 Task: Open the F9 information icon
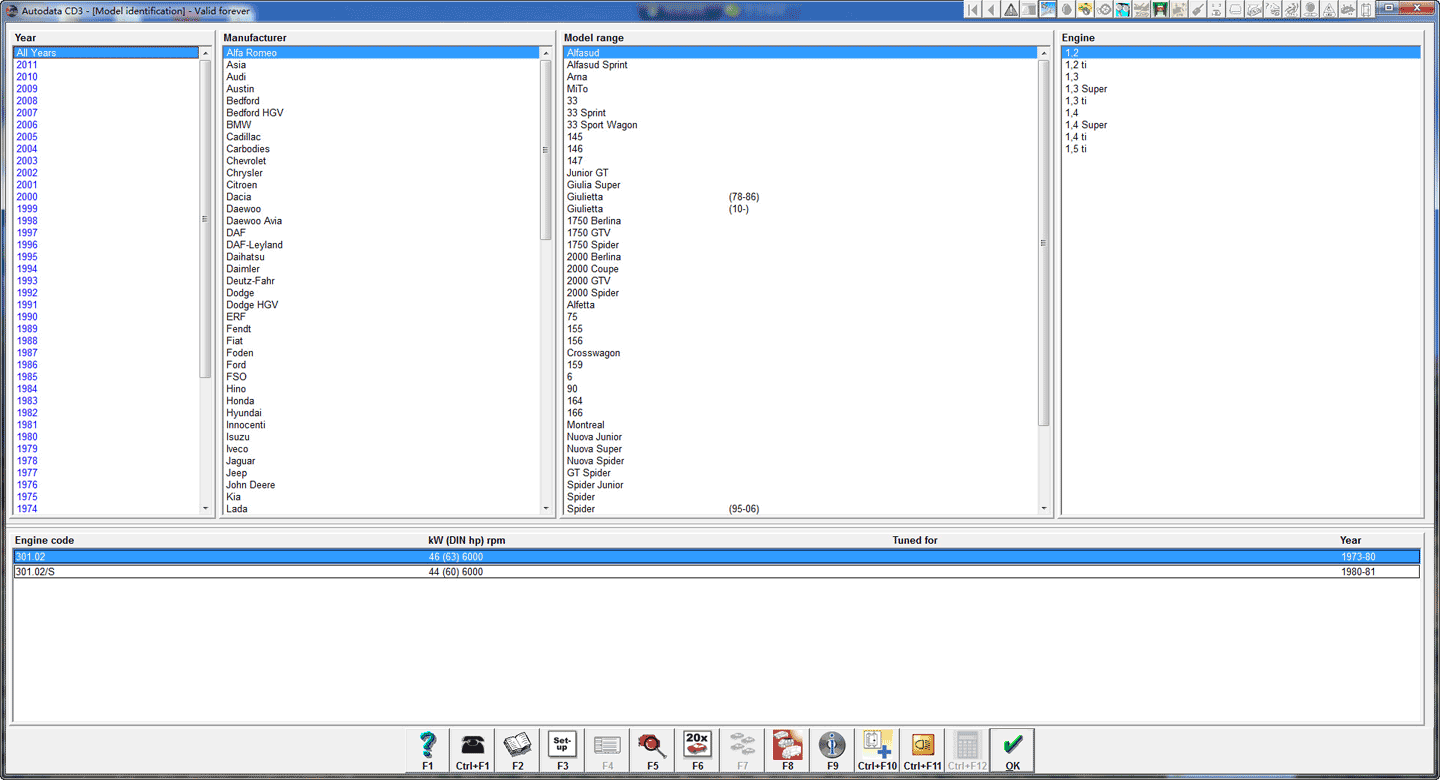pos(832,750)
